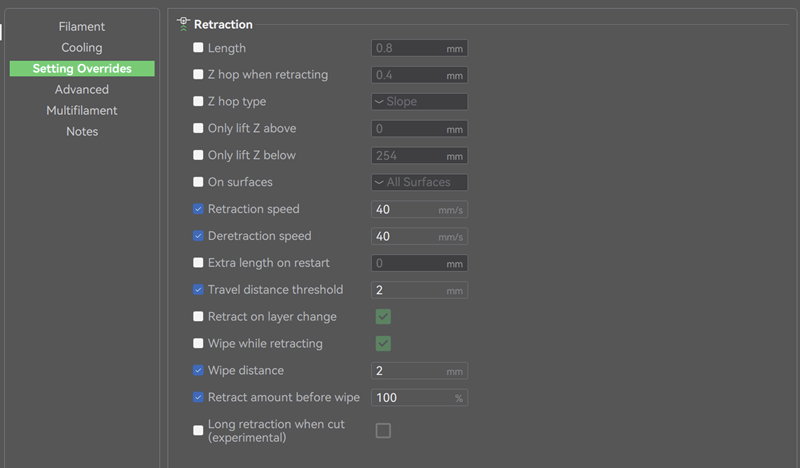The height and width of the screenshot is (468, 800).
Task: Open the Cooling tab
Action: (82, 48)
